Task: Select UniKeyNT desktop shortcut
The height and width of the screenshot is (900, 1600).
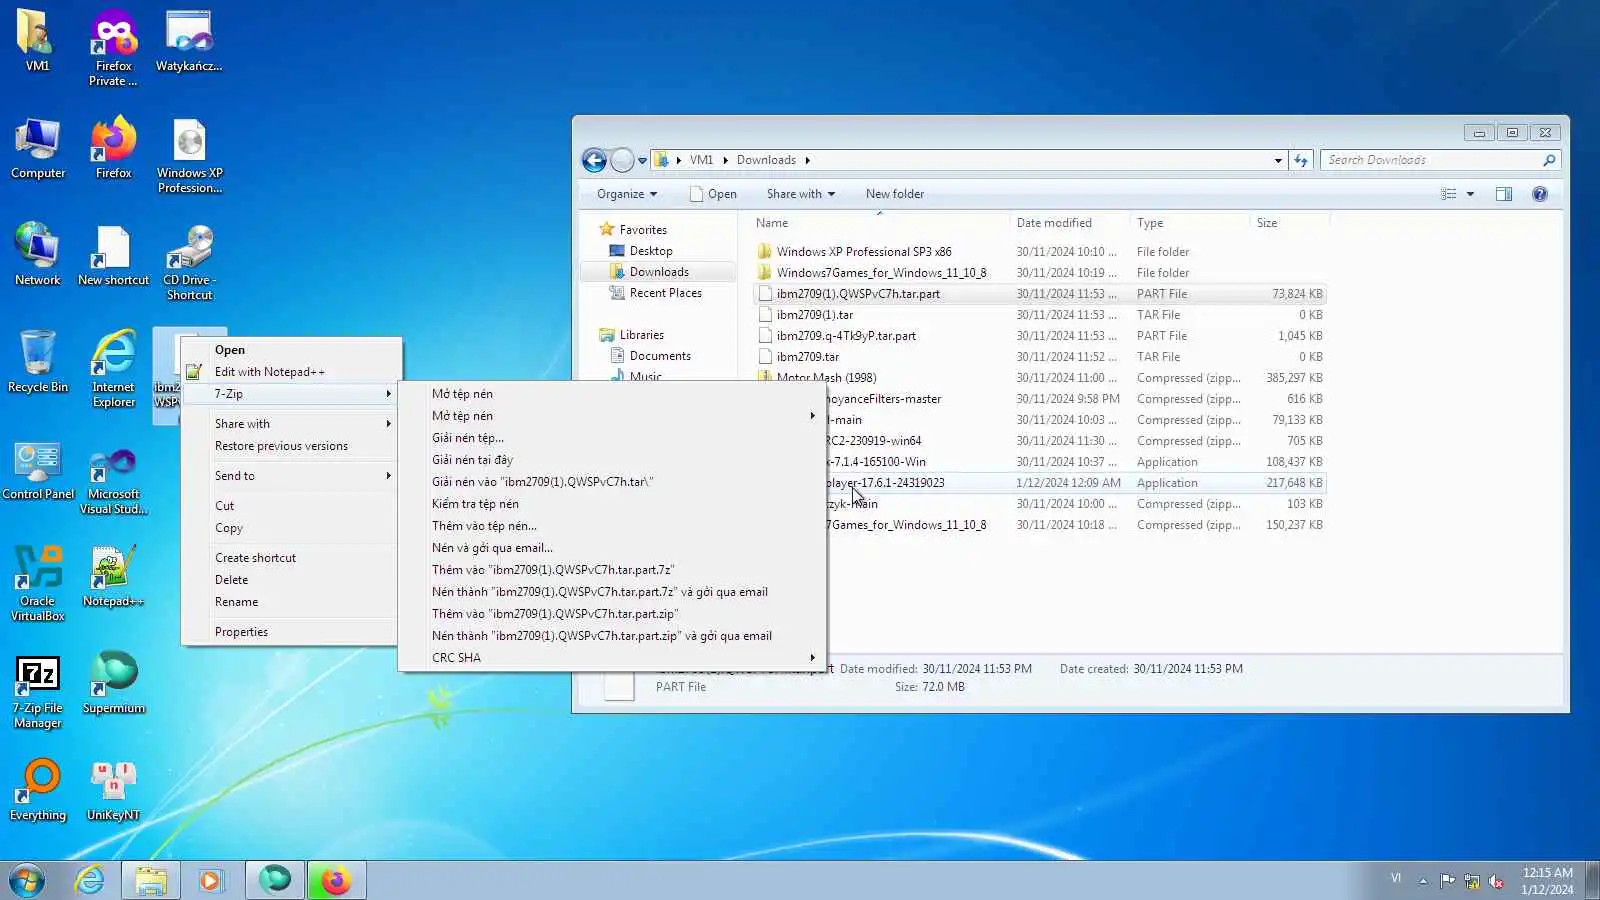Action: [113, 791]
